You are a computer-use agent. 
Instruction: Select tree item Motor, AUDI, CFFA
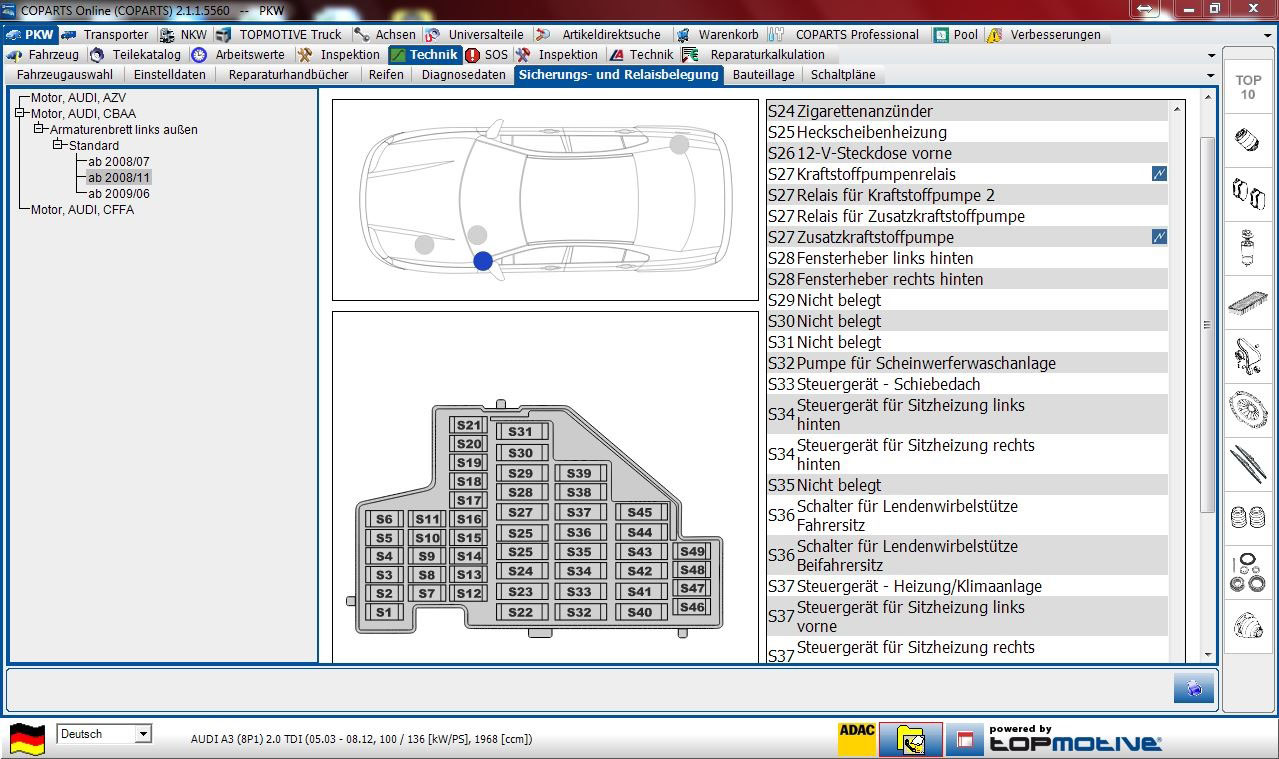[82, 210]
